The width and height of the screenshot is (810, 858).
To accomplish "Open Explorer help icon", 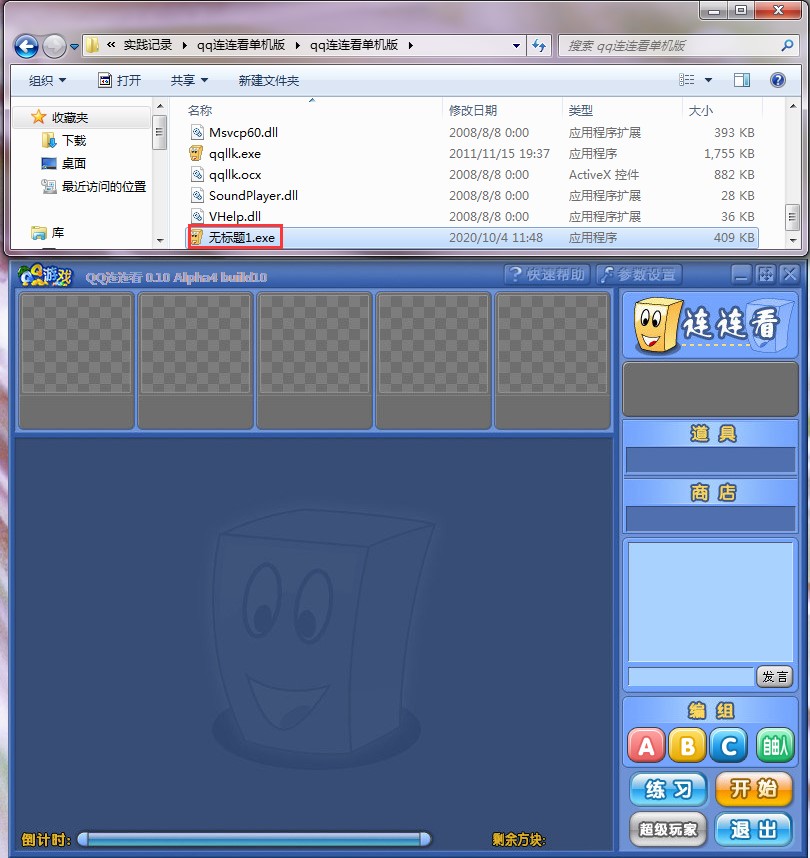I will pos(778,80).
